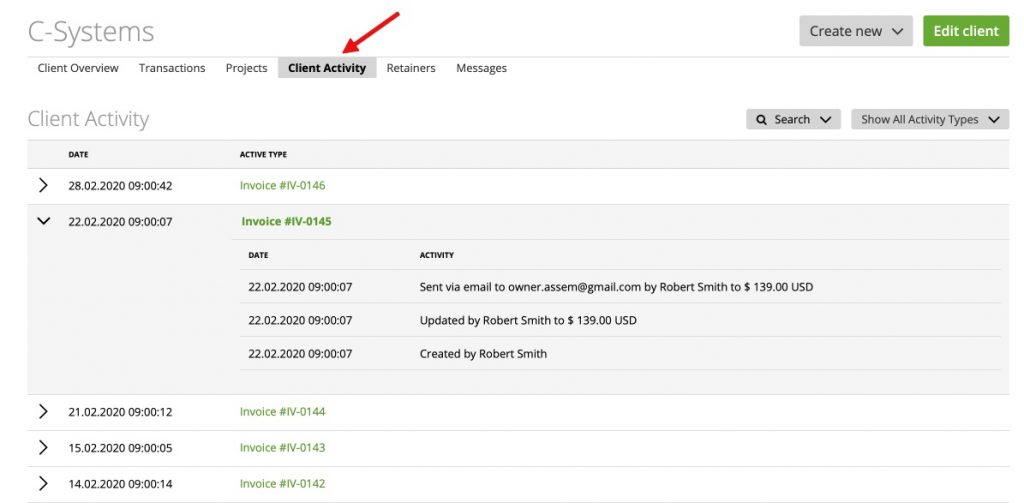Open Invoice #IV-0146 link
Image resolution: width=1024 pixels, height=503 pixels.
282,186
